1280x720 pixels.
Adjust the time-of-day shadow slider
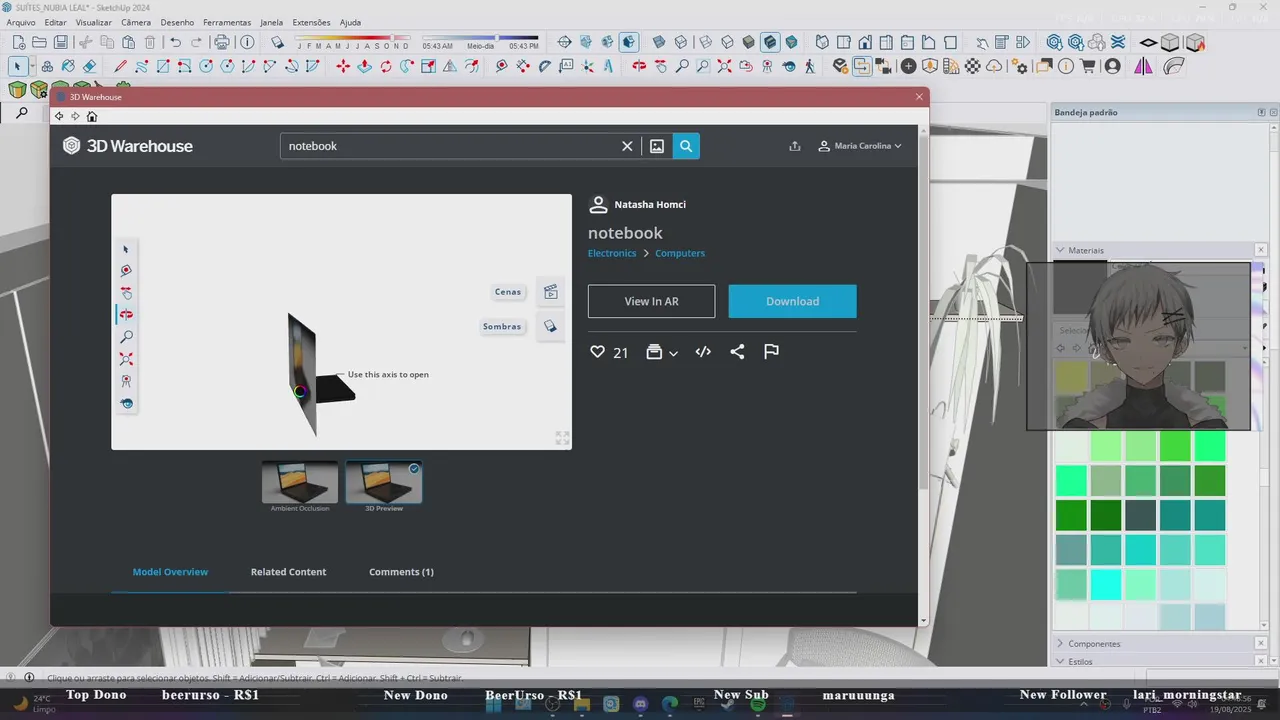(x=496, y=38)
